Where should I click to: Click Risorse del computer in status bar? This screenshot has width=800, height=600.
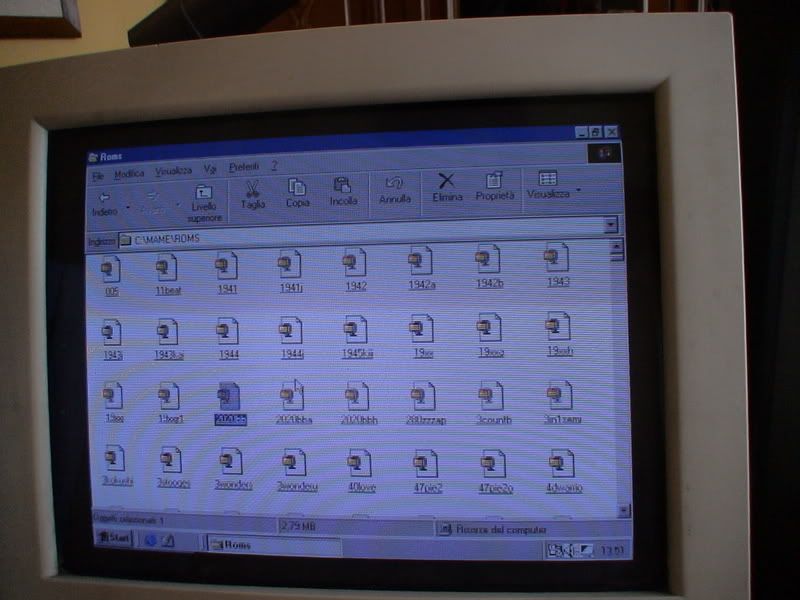click(x=501, y=529)
